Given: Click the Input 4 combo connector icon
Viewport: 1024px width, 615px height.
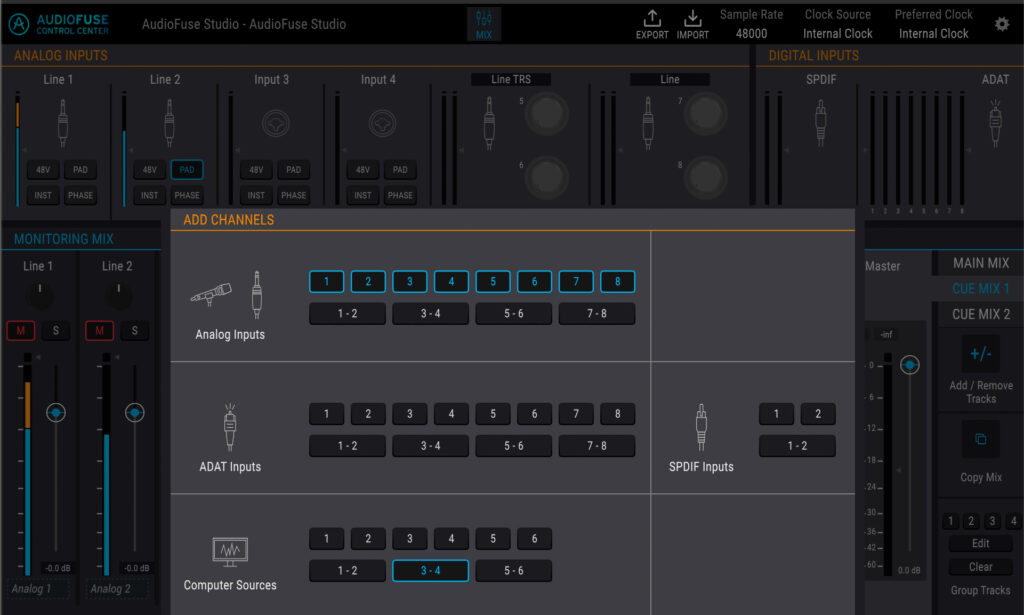Looking at the screenshot, I should click(382, 123).
